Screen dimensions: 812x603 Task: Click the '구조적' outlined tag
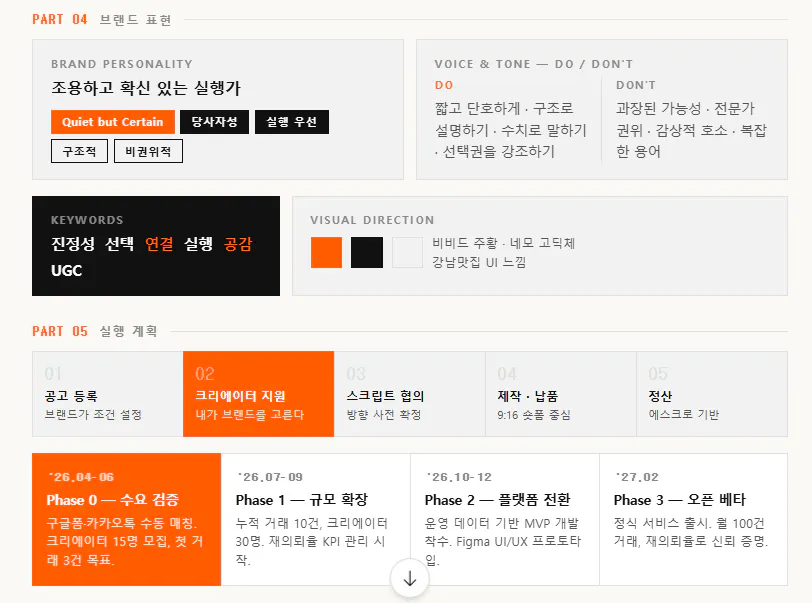79,151
